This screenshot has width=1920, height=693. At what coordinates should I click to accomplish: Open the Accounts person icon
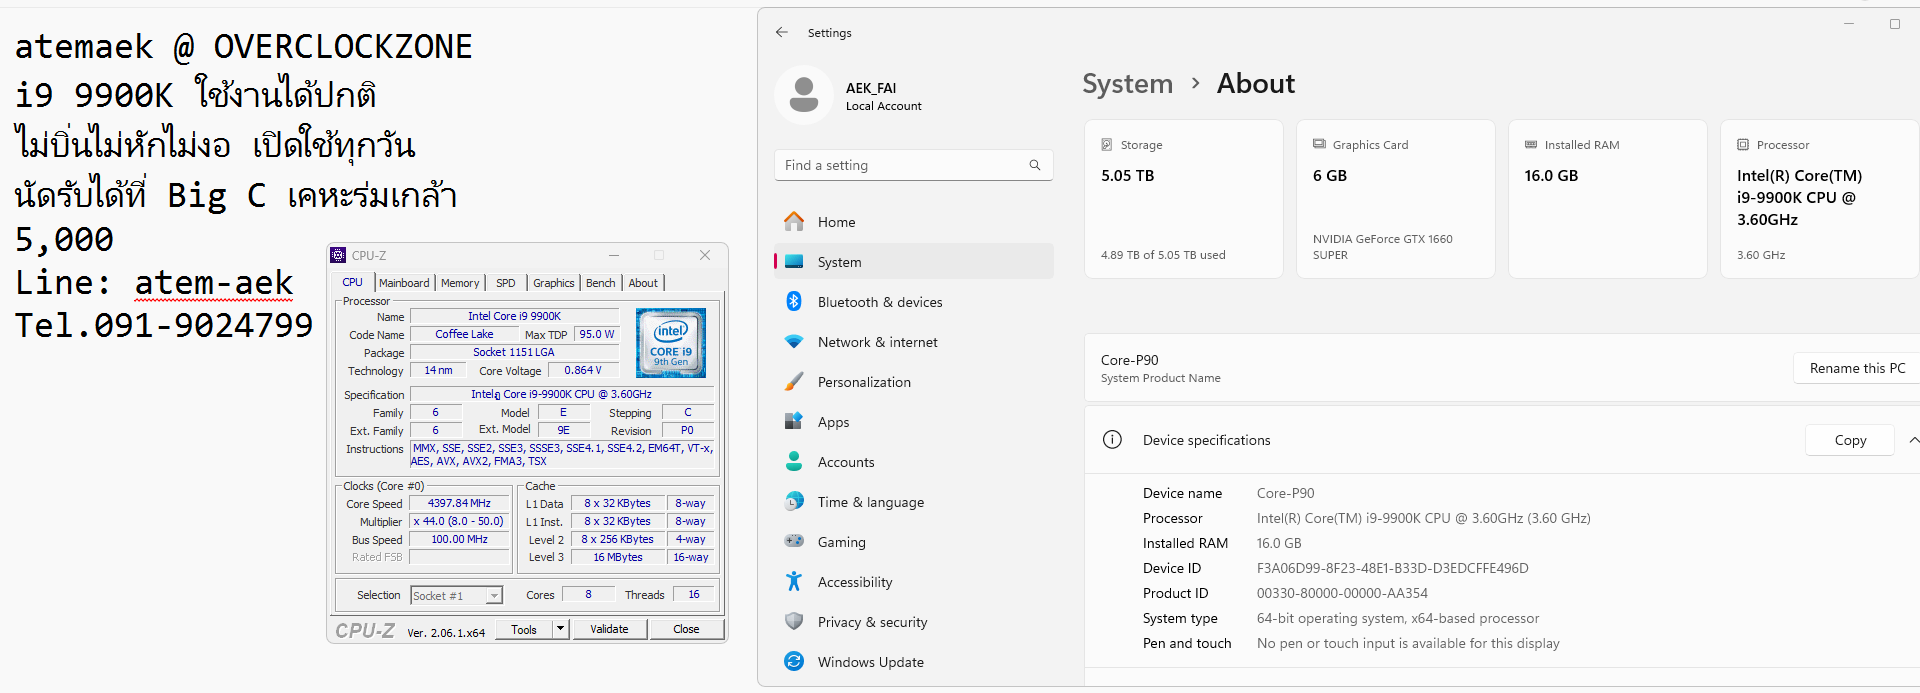(794, 461)
